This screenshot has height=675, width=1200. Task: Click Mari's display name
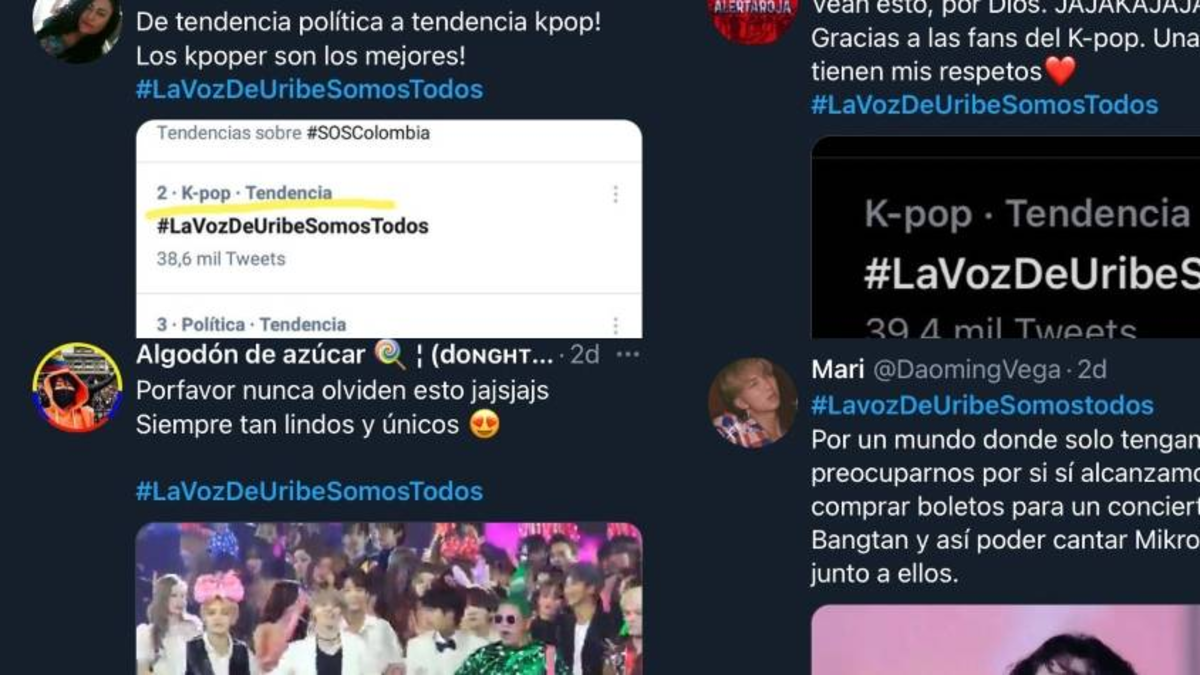click(x=838, y=370)
